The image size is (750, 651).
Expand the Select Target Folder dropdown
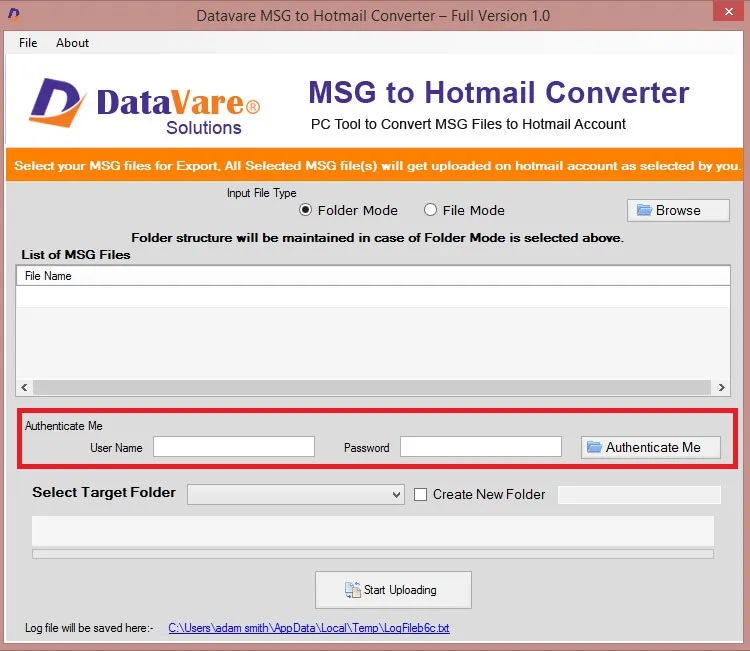[296, 495]
